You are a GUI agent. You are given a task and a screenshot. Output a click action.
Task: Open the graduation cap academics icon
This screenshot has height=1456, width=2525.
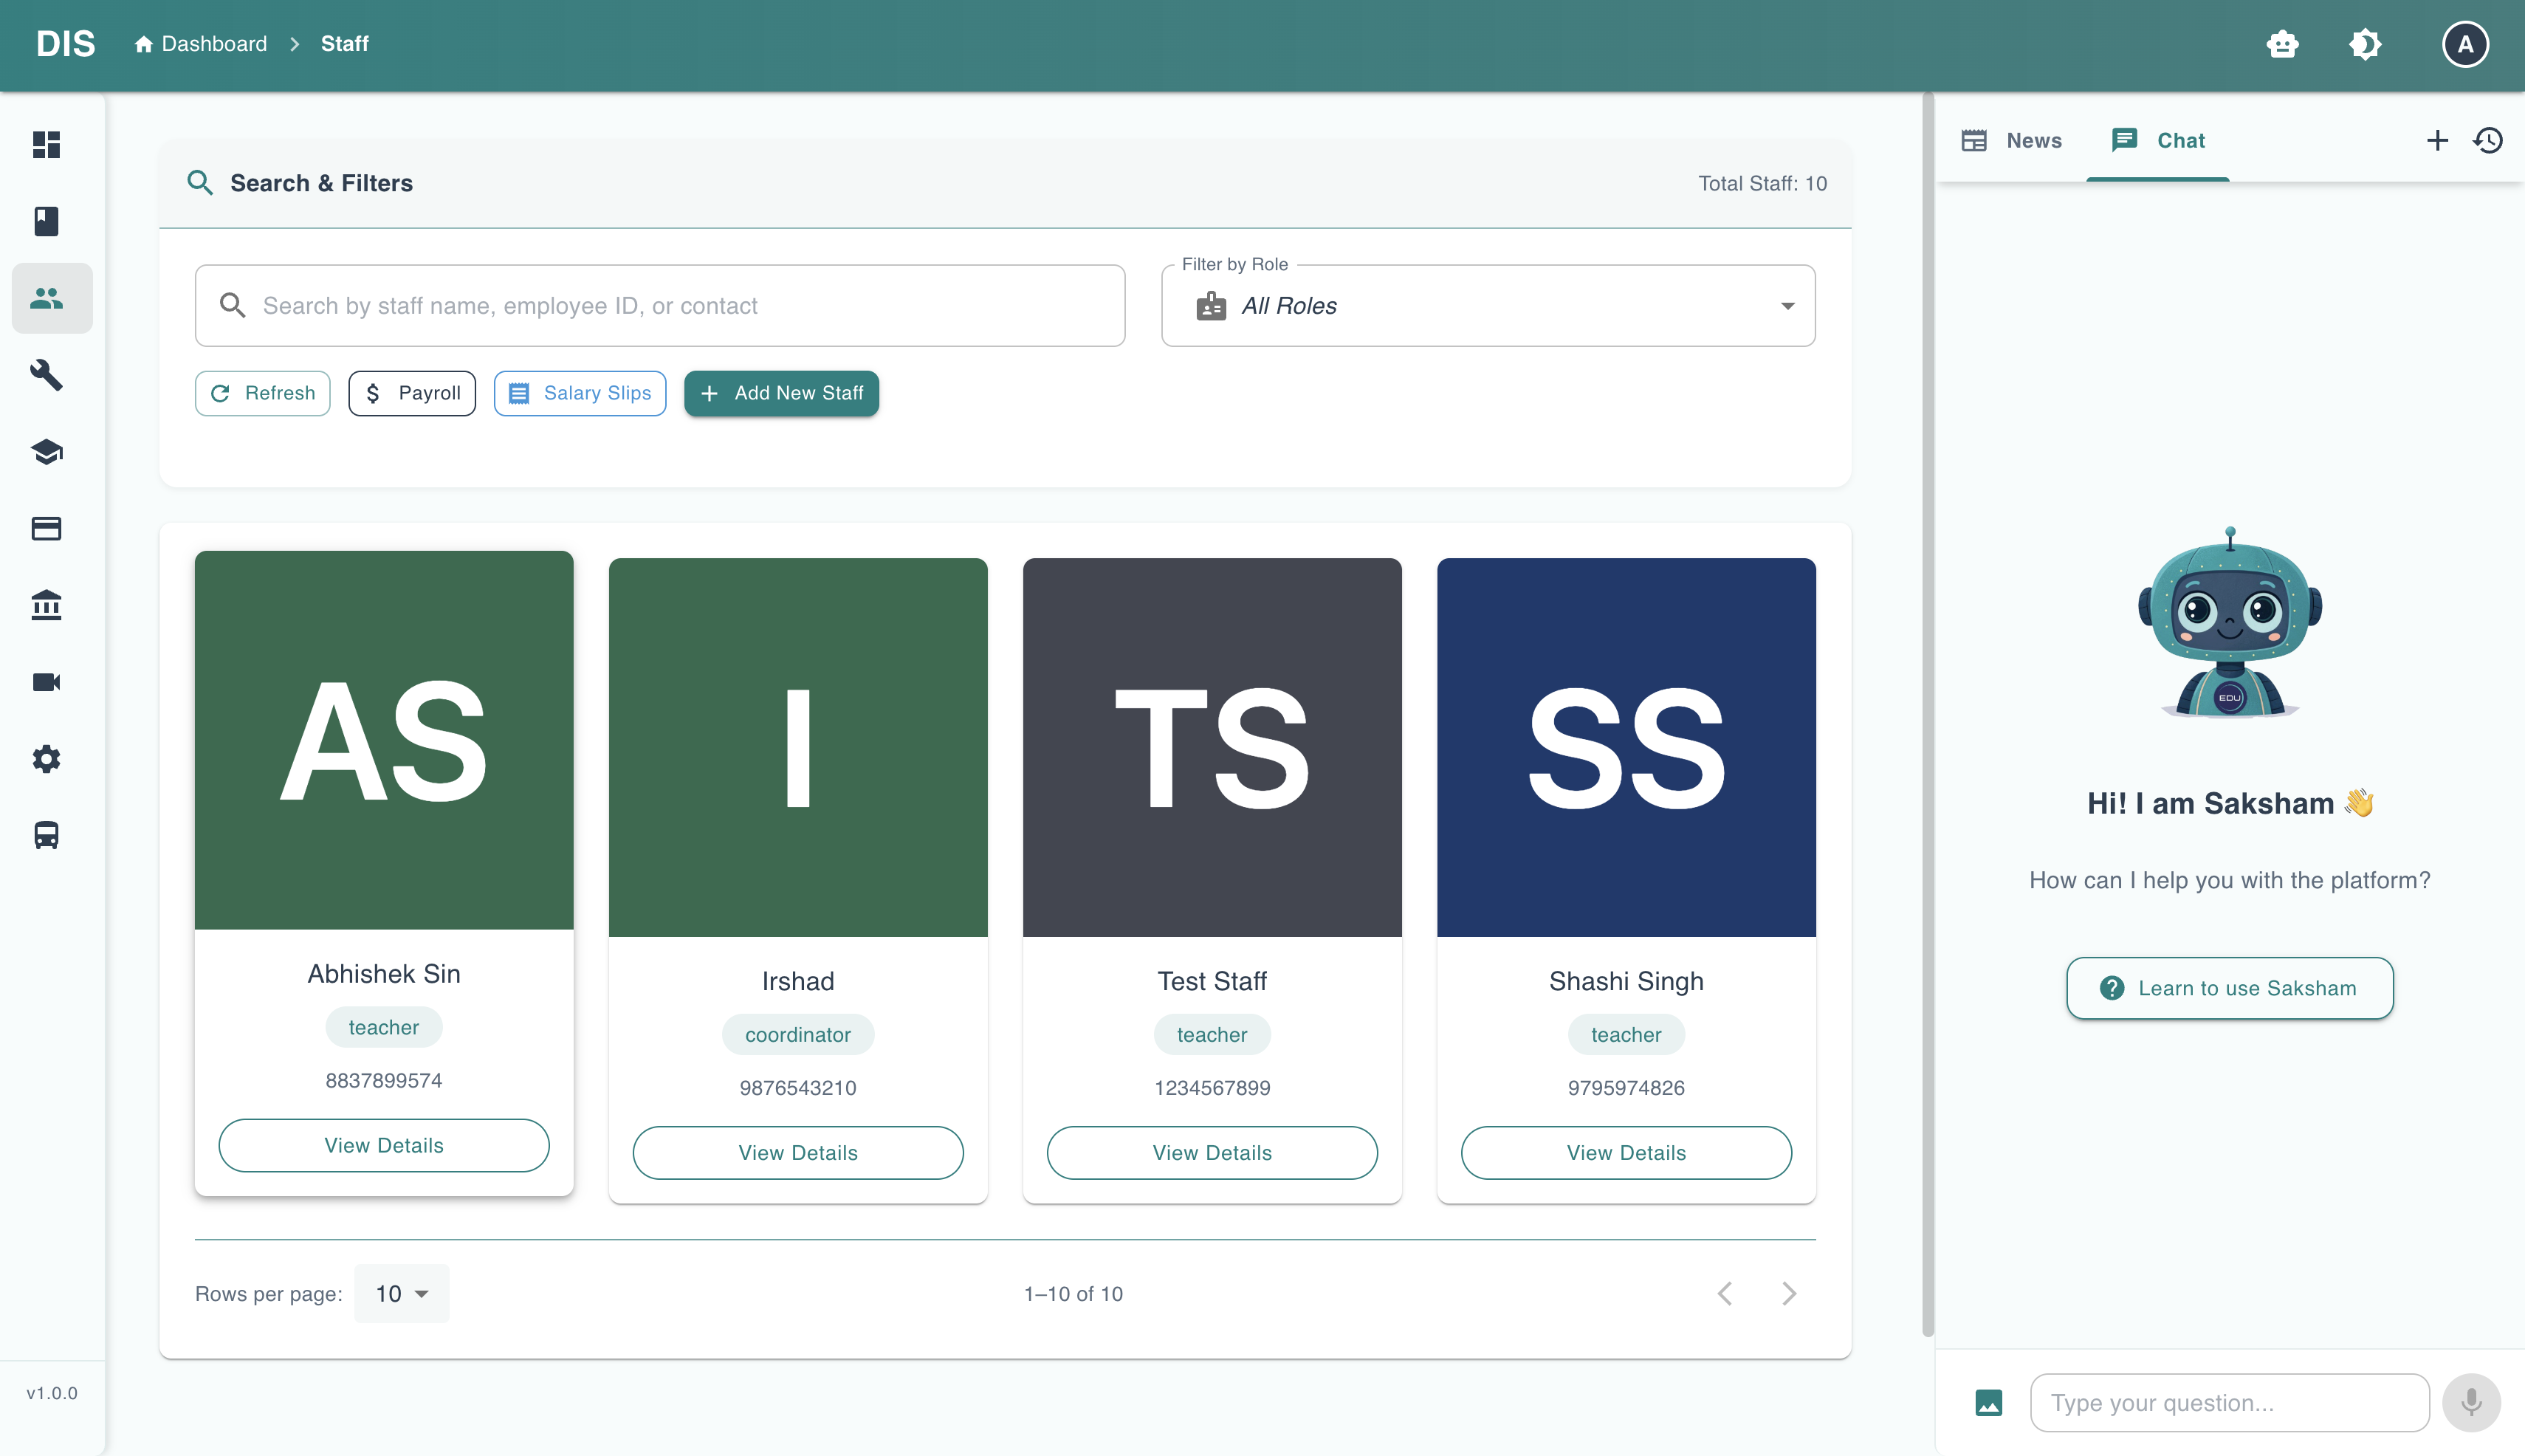46,452
